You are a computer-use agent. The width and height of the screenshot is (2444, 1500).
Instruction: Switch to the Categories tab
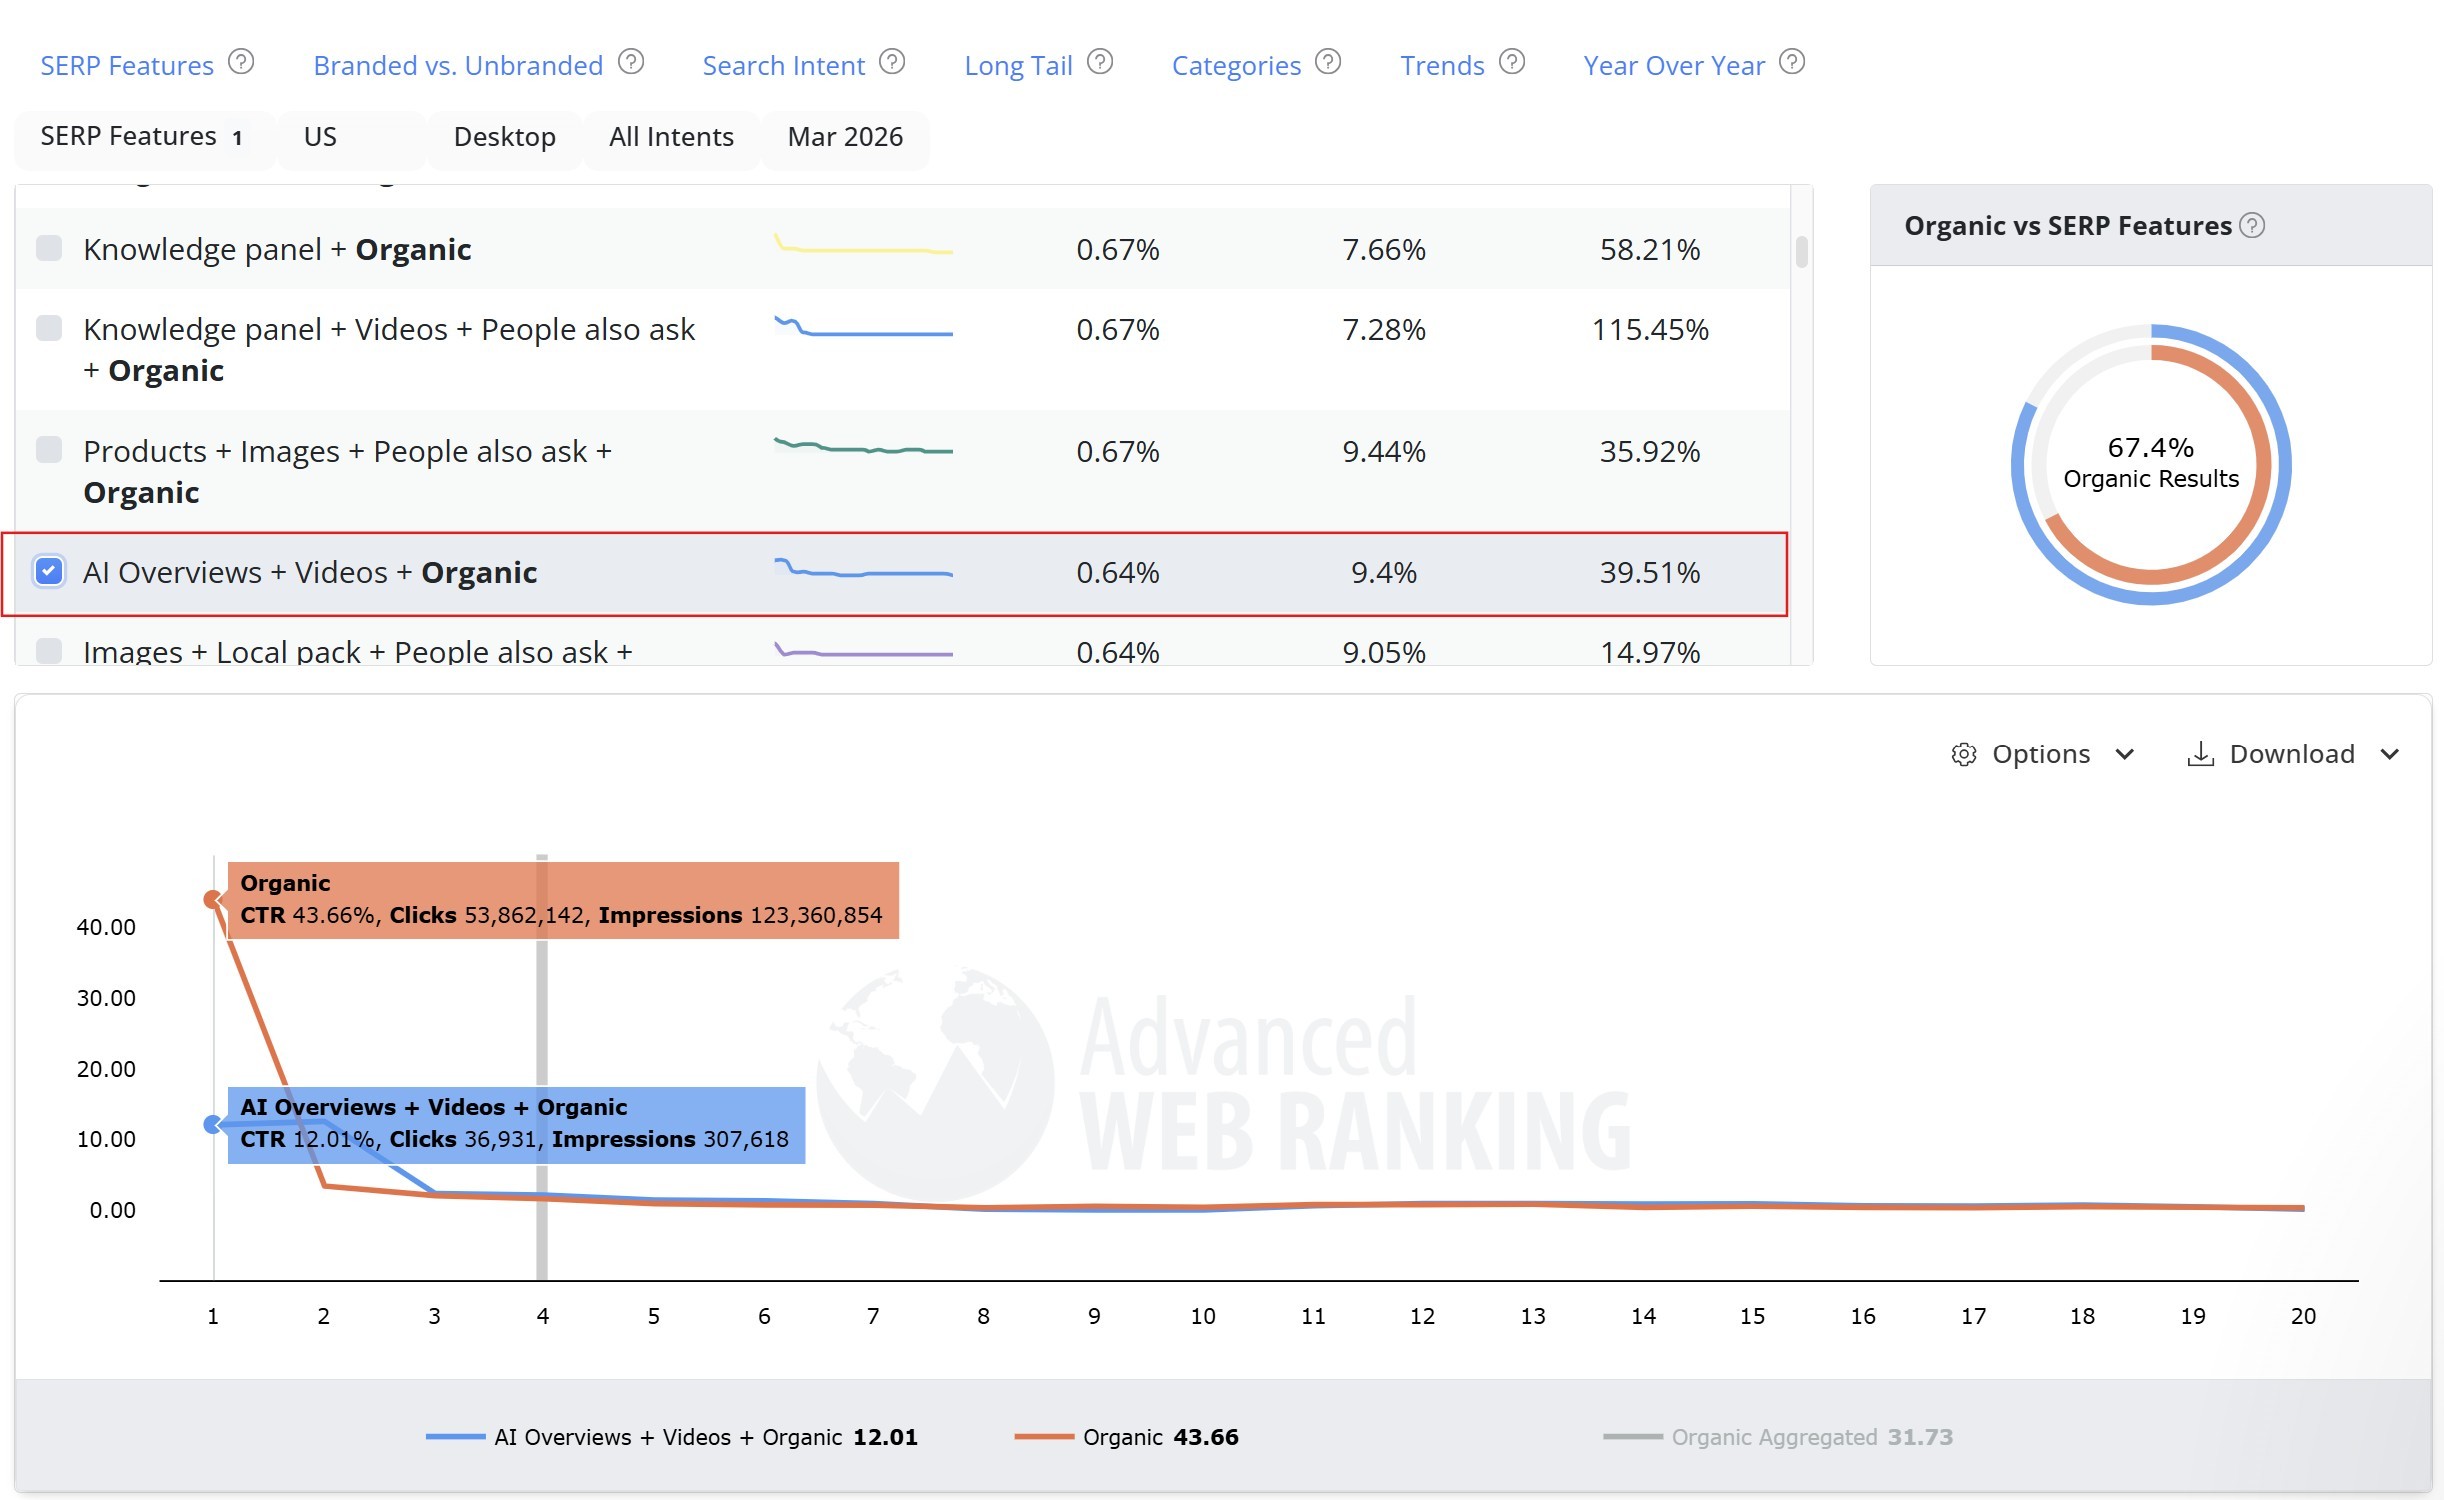coord(1236,66)
